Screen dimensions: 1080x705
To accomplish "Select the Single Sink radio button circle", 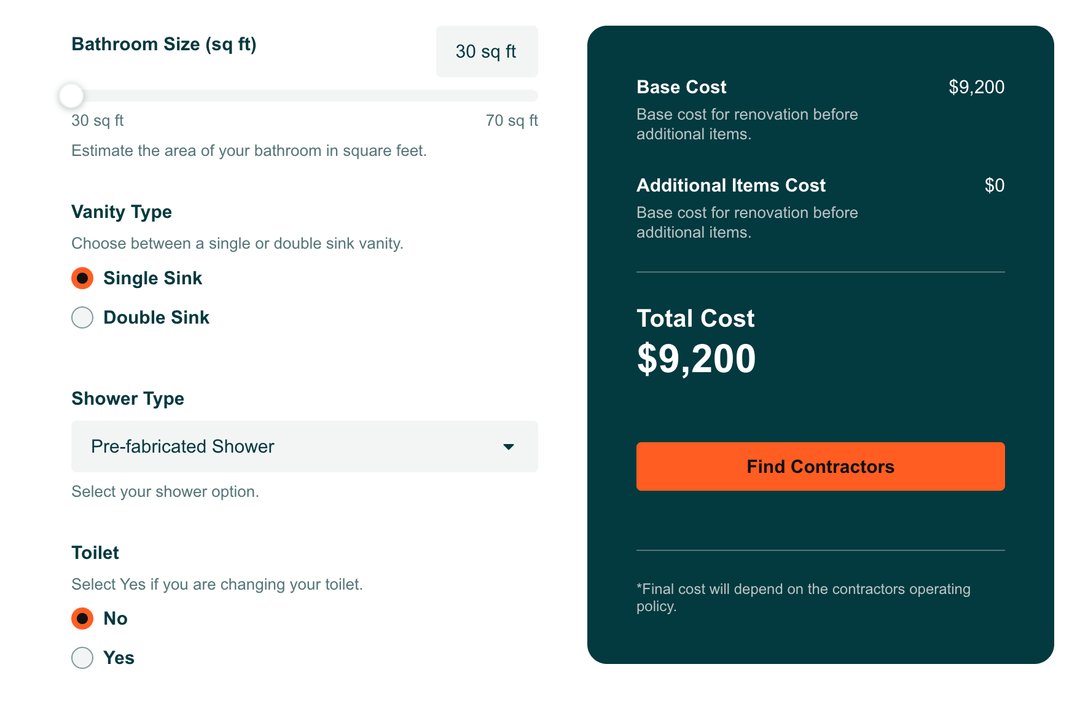I will click(x=82, y=278).
